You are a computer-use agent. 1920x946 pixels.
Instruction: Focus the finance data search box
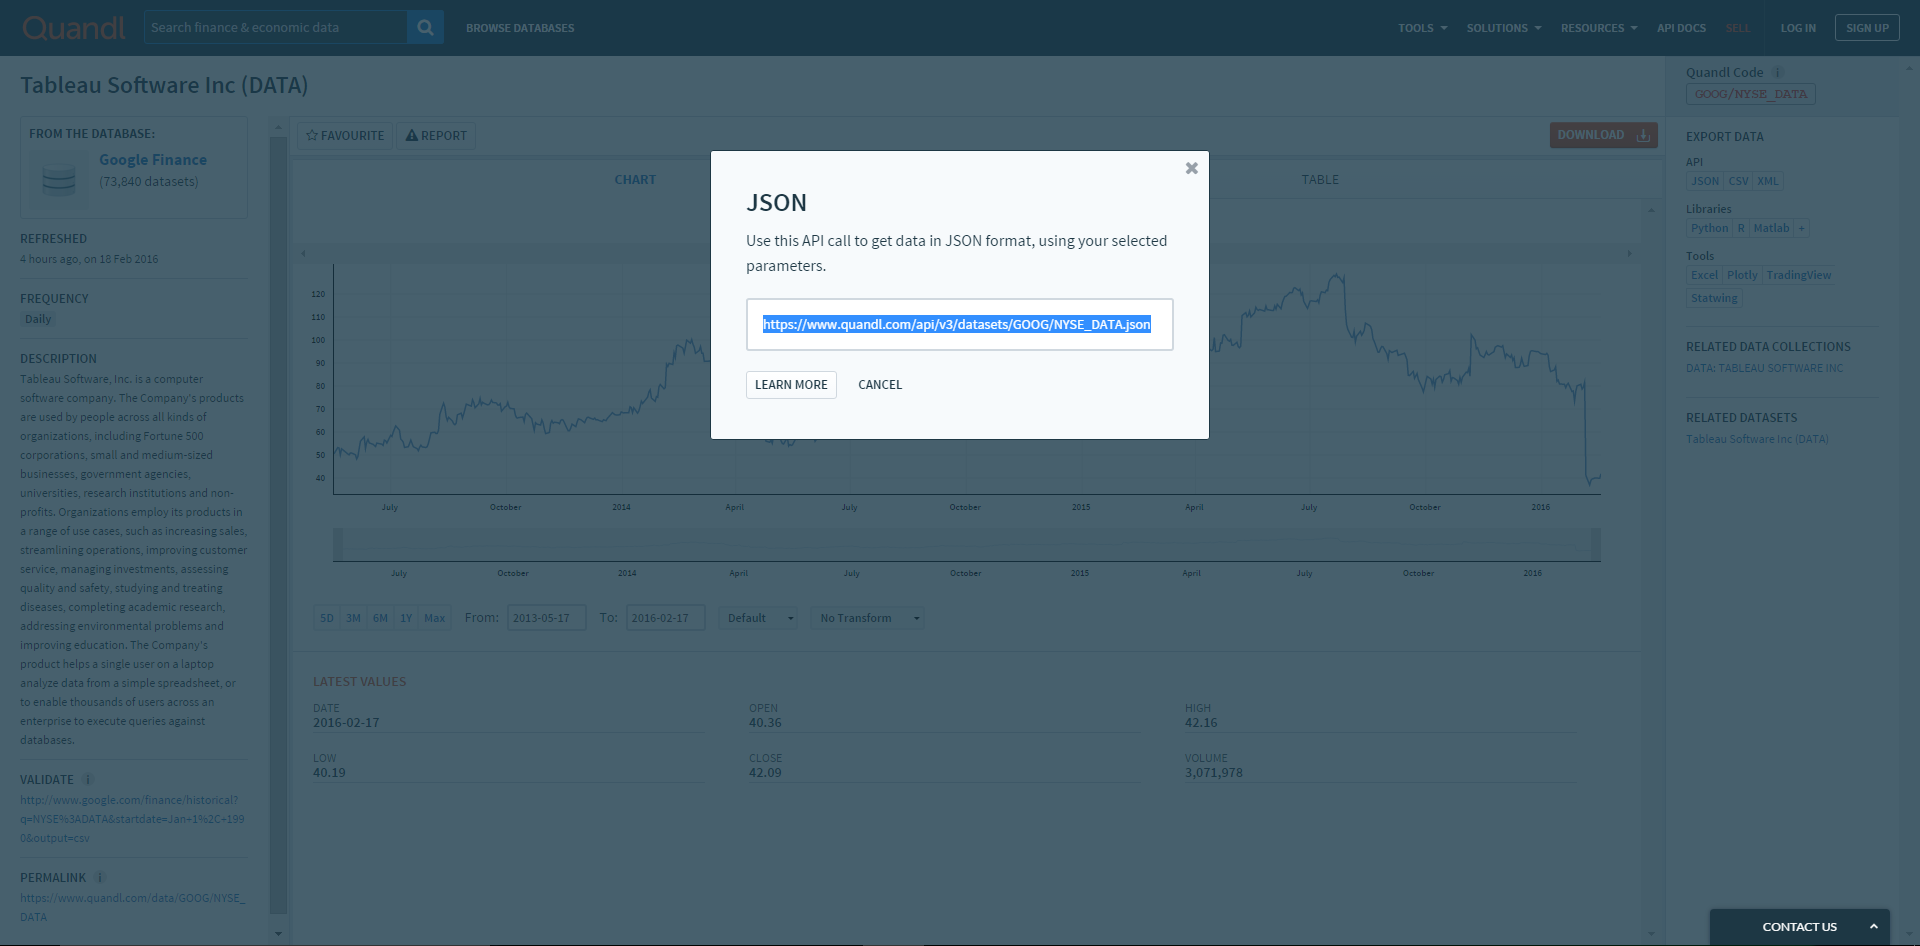275,27
